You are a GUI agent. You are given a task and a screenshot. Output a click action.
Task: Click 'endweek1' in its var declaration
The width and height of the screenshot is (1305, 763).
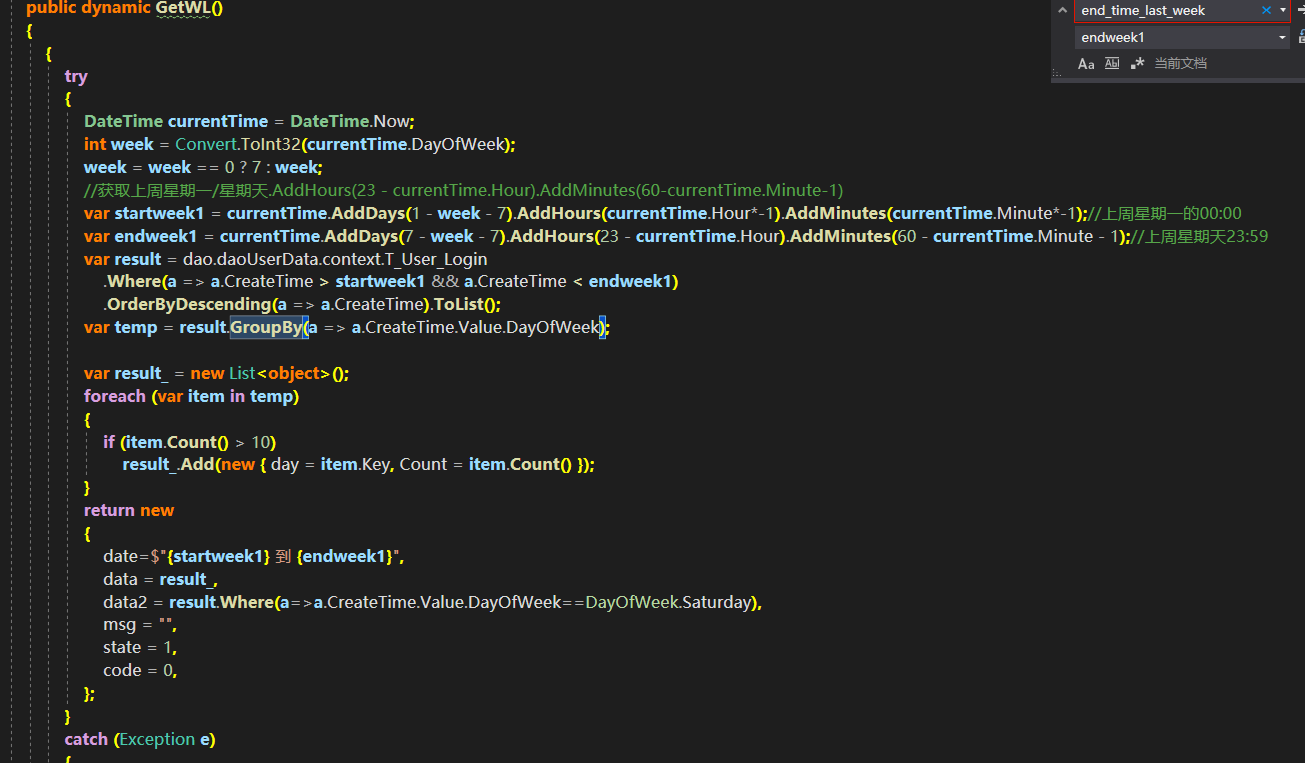[x=155, y=236]
